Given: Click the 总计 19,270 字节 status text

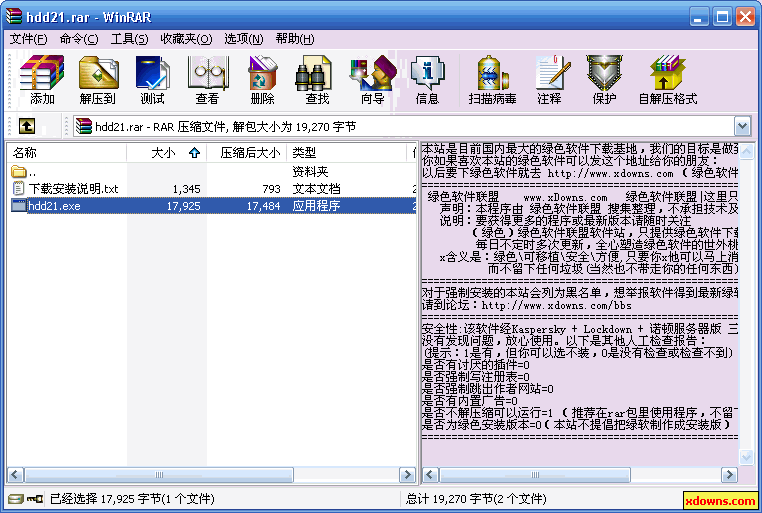Looking at the screenshot, I should (x=476, y=499).
